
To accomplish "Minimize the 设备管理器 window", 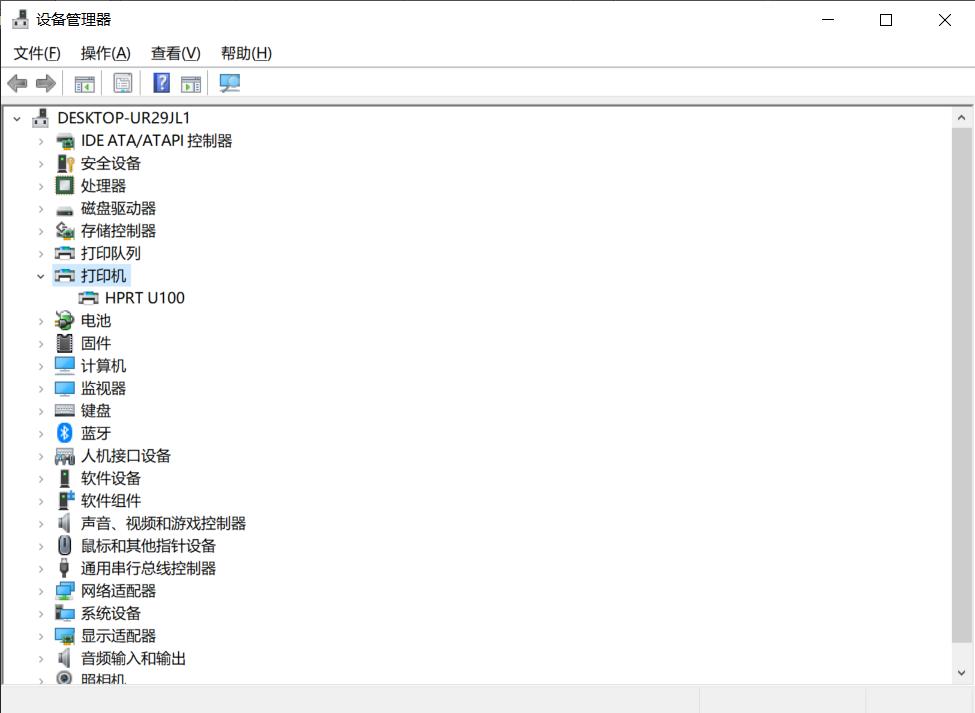I will [828, 20].
